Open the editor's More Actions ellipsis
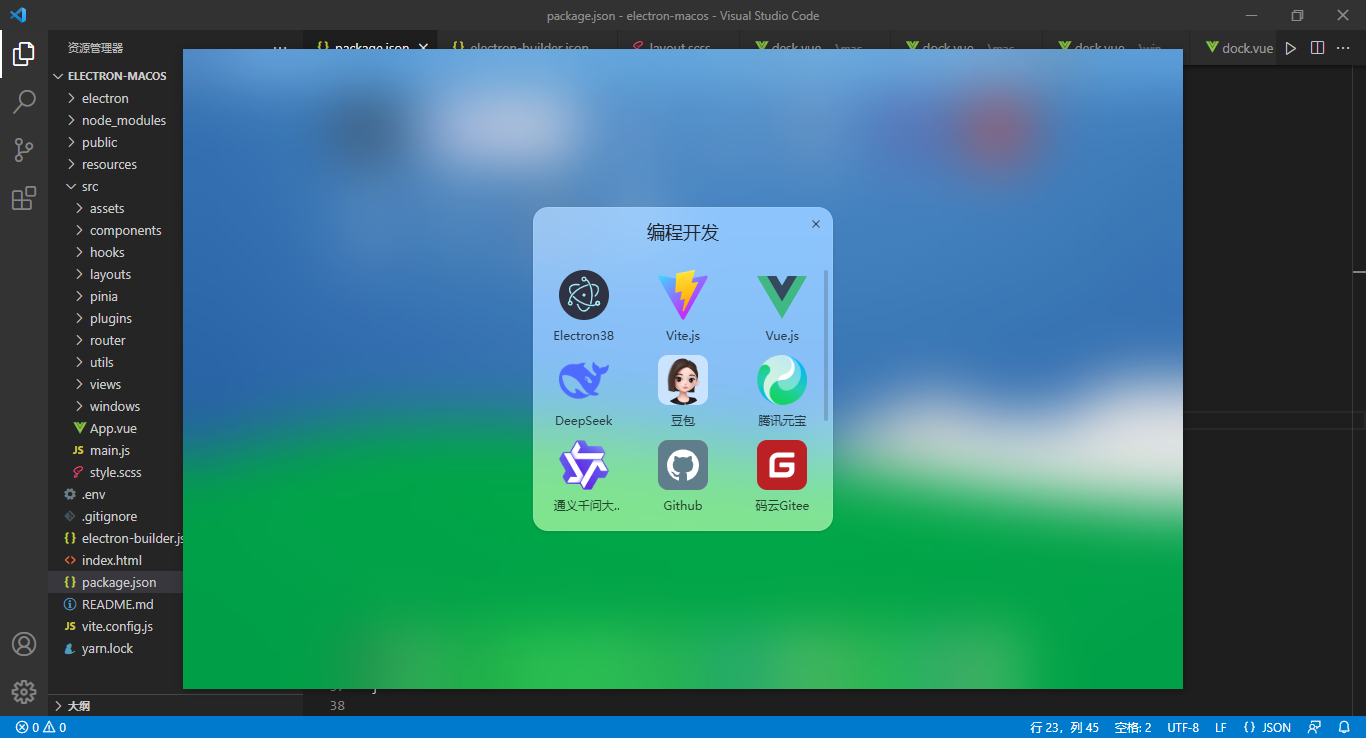The image size is (1366, 738). tap(1343, 48)
